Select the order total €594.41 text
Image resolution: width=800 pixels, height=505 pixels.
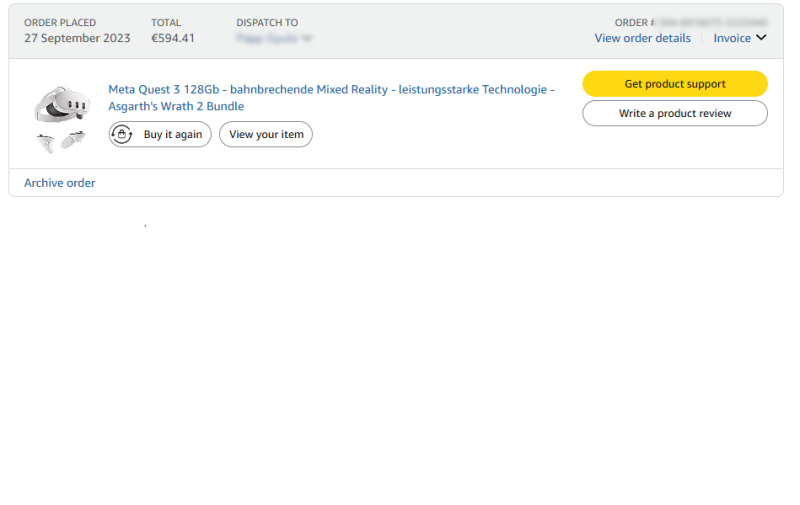coord(173,38)
